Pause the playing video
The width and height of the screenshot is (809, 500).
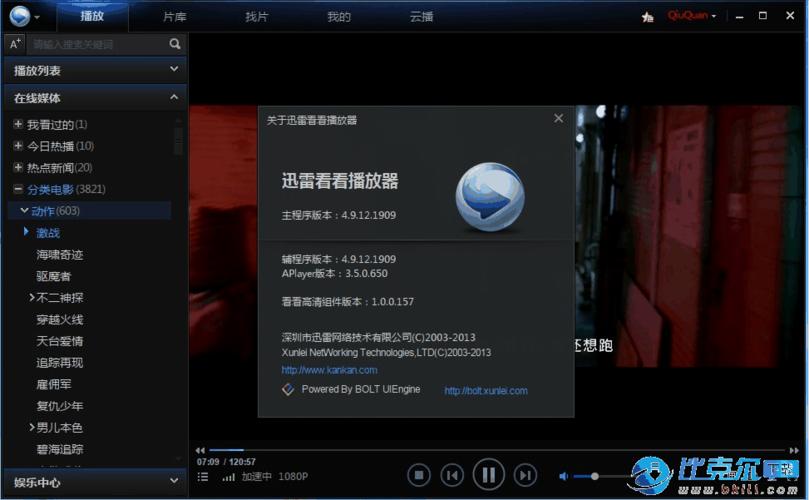[488, 474]
